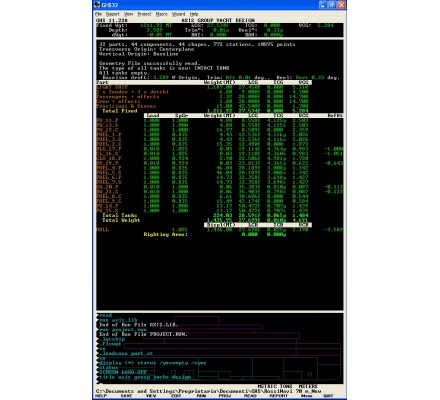Click the 'METRIC TONS' units indicator
This screenshot has height=400, width=440.
[x=275, y=387]
